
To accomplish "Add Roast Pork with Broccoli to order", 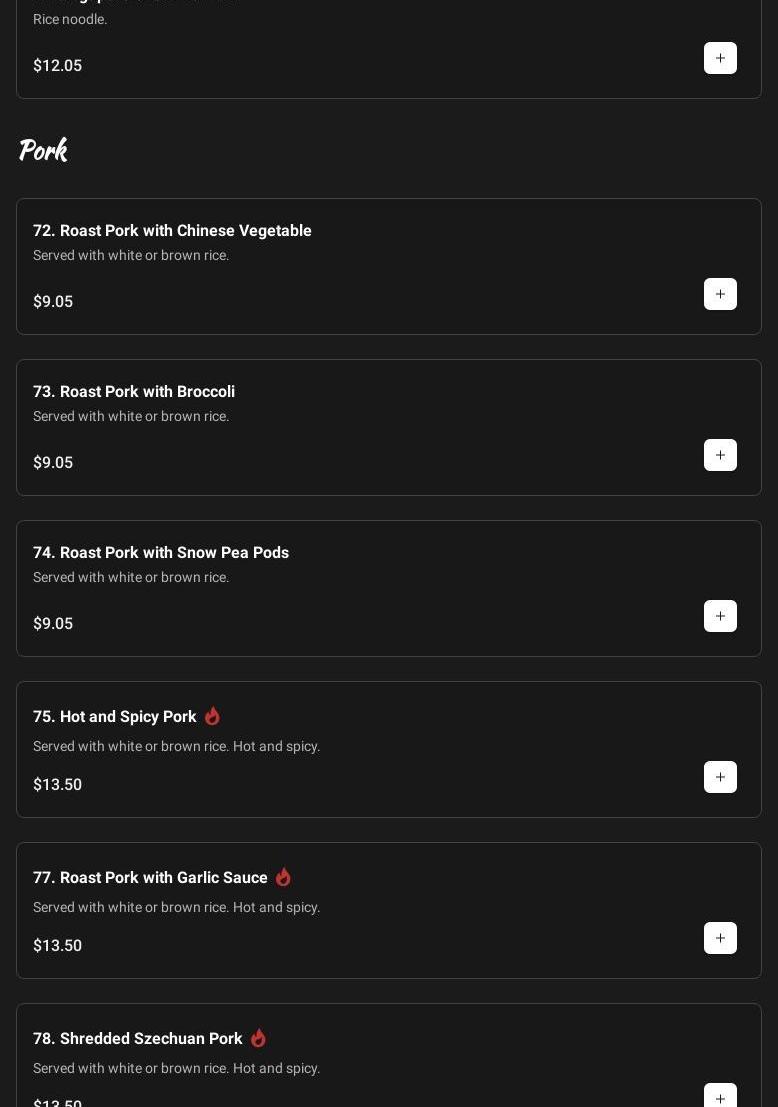I will pyautogui.click(x=720, y=455).
